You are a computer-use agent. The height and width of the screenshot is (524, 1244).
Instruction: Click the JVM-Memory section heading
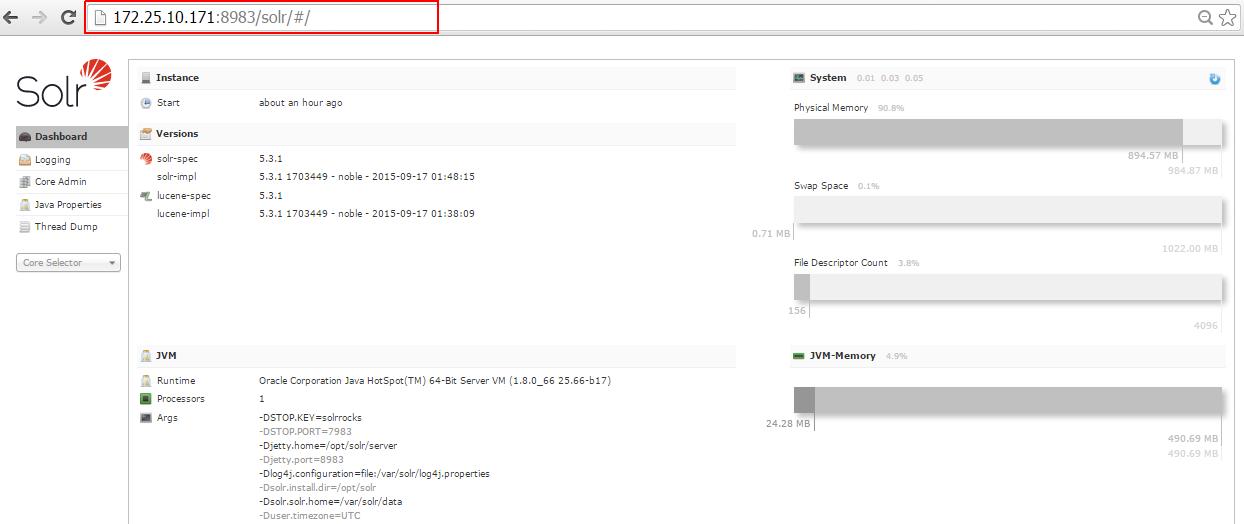pos(843,356)
